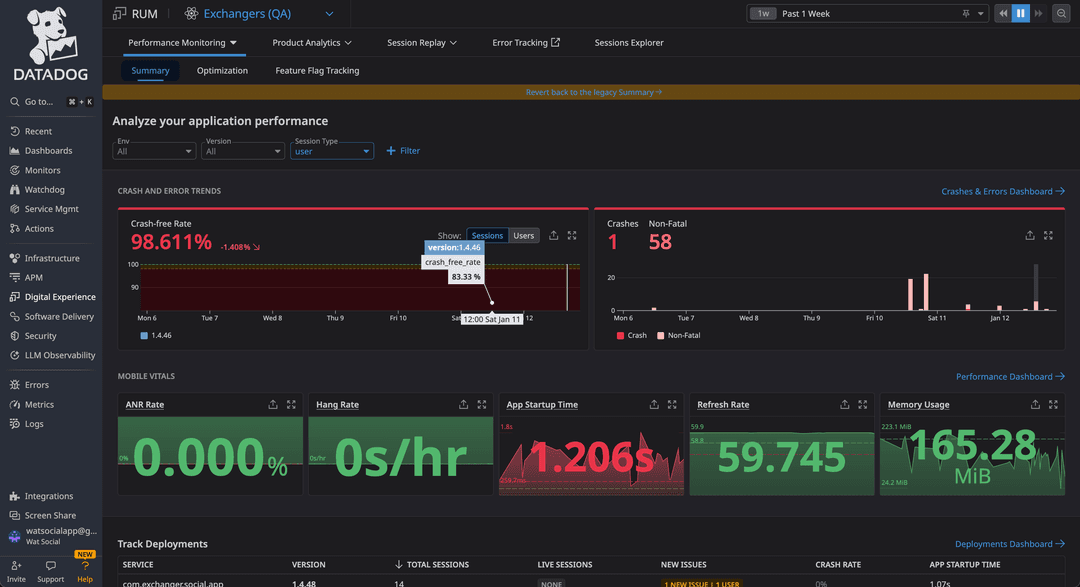Expand Crash-free Rate graph to fullscreen

click(x=572, y=236)
